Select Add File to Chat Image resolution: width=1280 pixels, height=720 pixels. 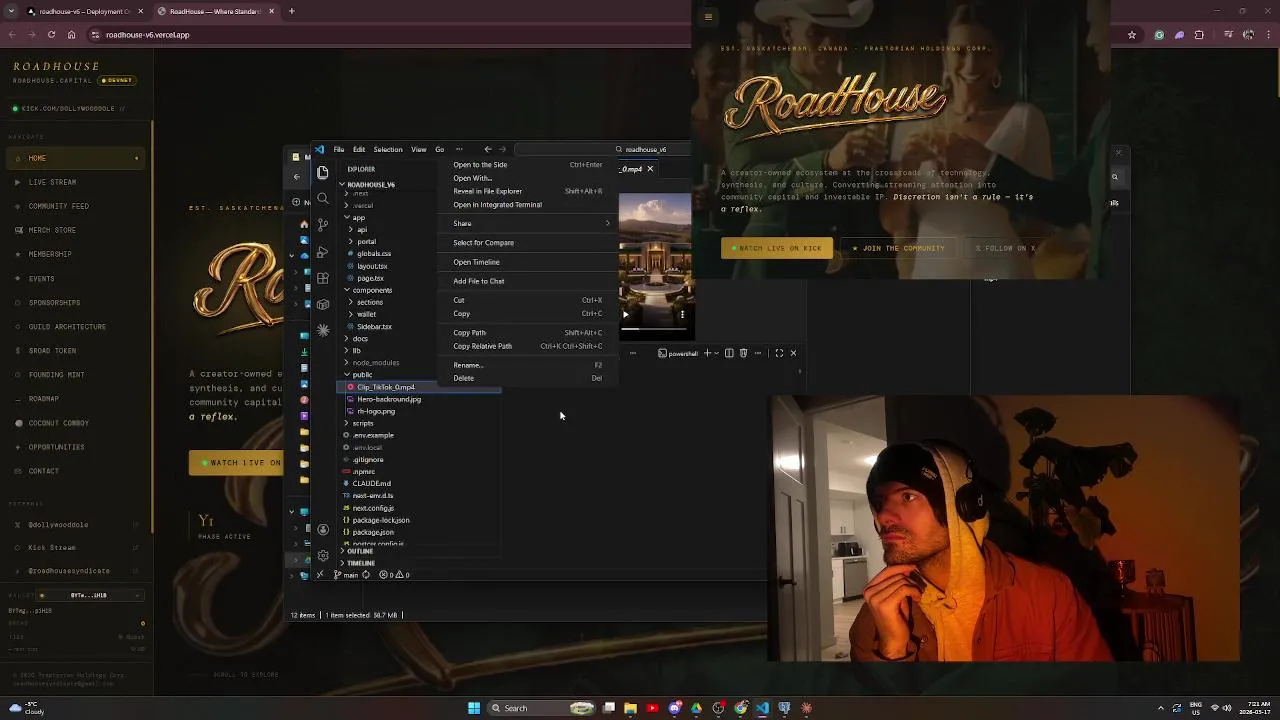coord(527,281)
